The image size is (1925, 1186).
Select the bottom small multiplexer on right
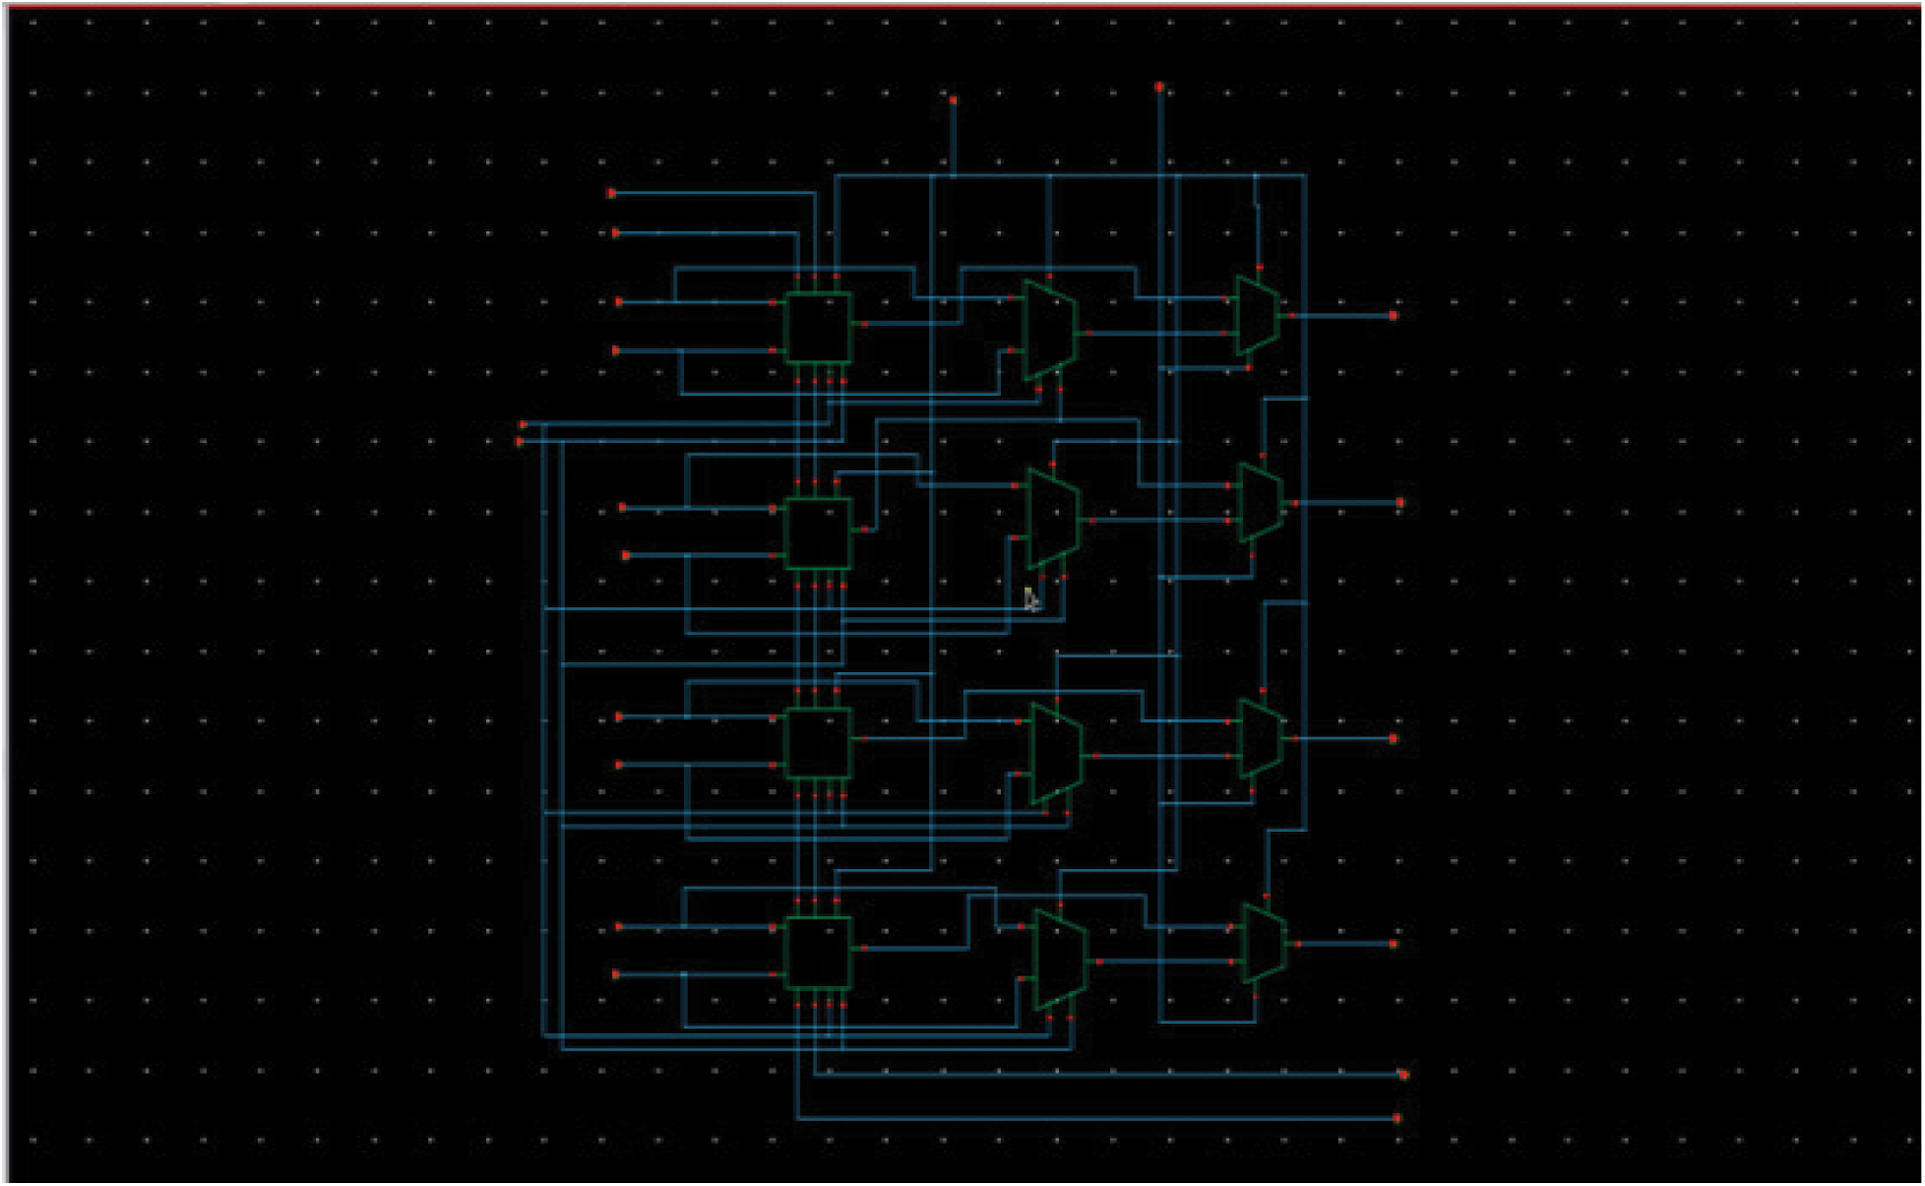(x=1264, y=944)
